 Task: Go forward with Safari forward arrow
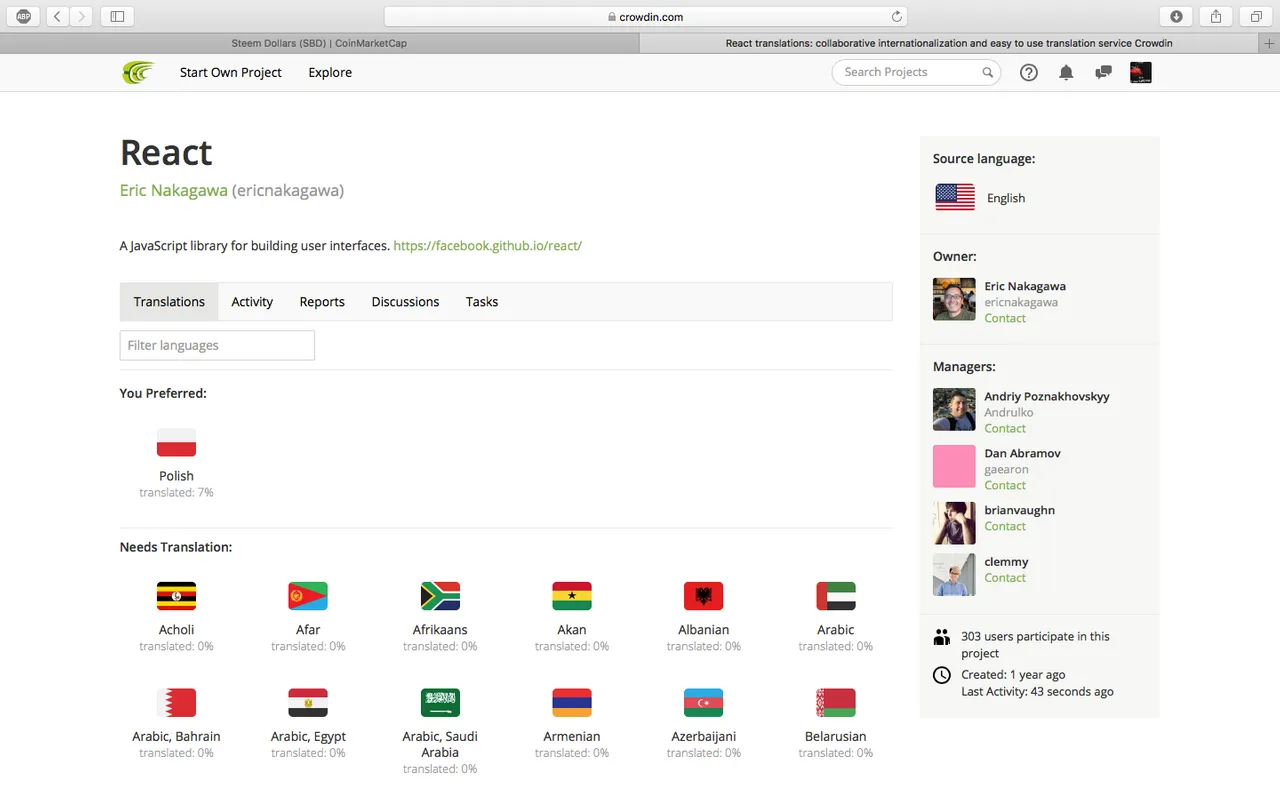click(82, 16)
